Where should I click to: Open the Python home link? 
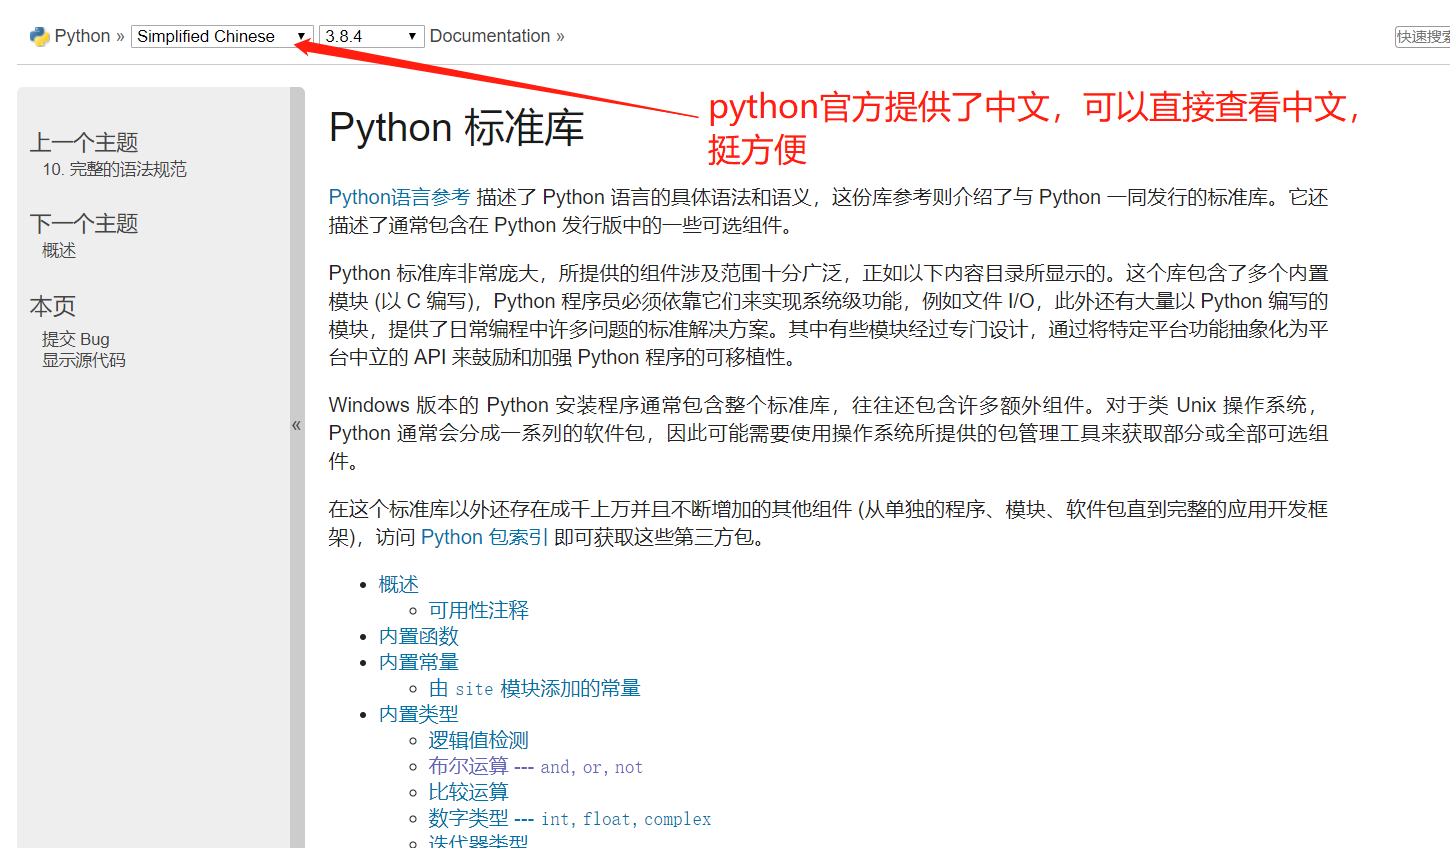click(82, 36)
